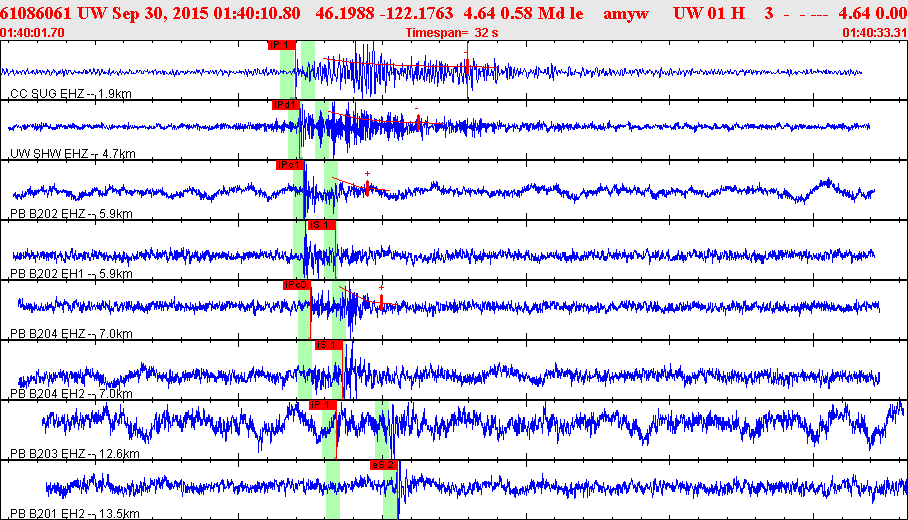Click the iPc0 pick flag on B204 EHZ
The image size is (908, 520).
(296, 285)
